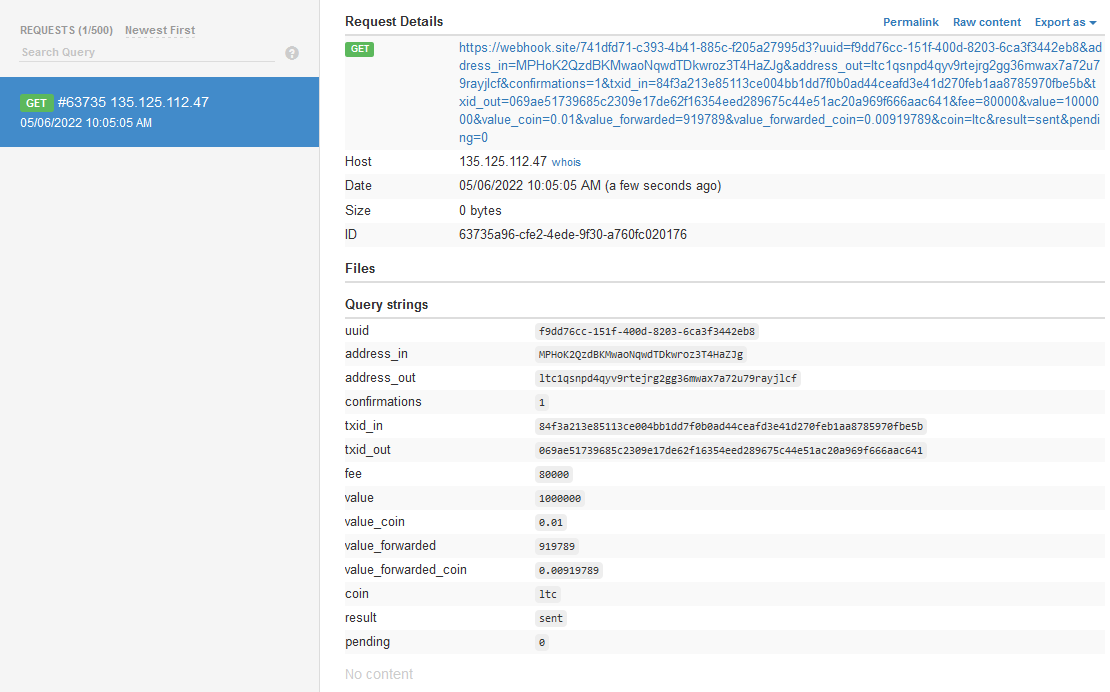This screenshot has width=1110, height=692.
Task: Click the coin value ltc
Action: pyautogui.click(x=548, y=595)
